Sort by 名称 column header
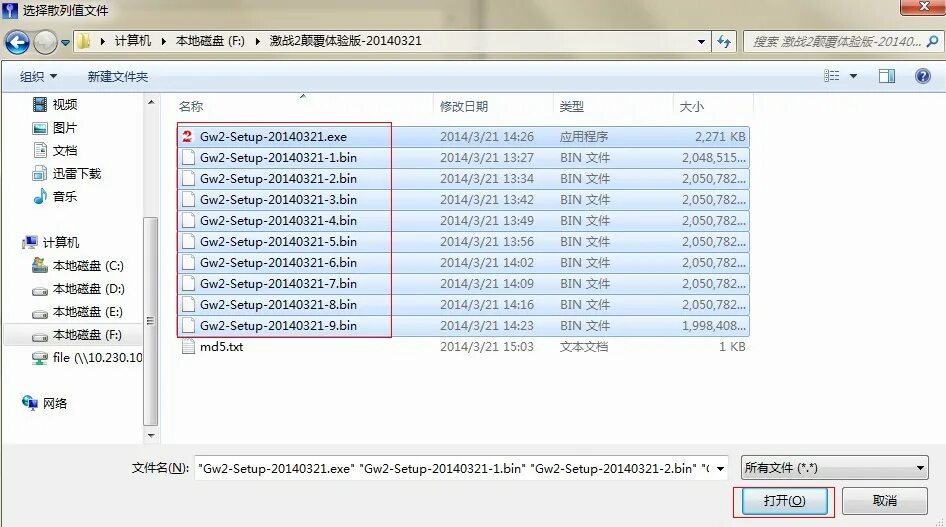 pyautogui.click(x=191, y=106)
